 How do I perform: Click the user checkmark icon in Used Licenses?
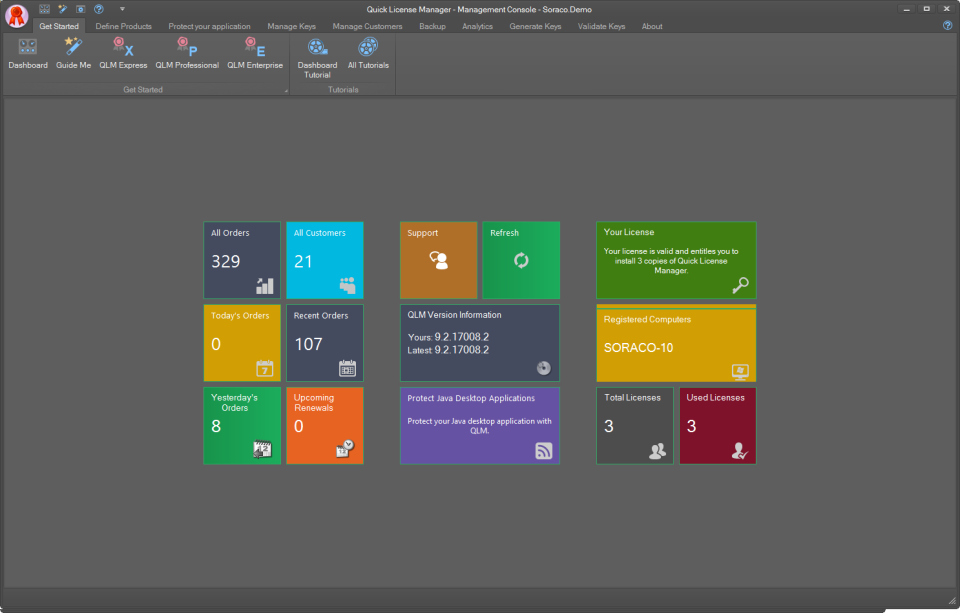[740, 451]
